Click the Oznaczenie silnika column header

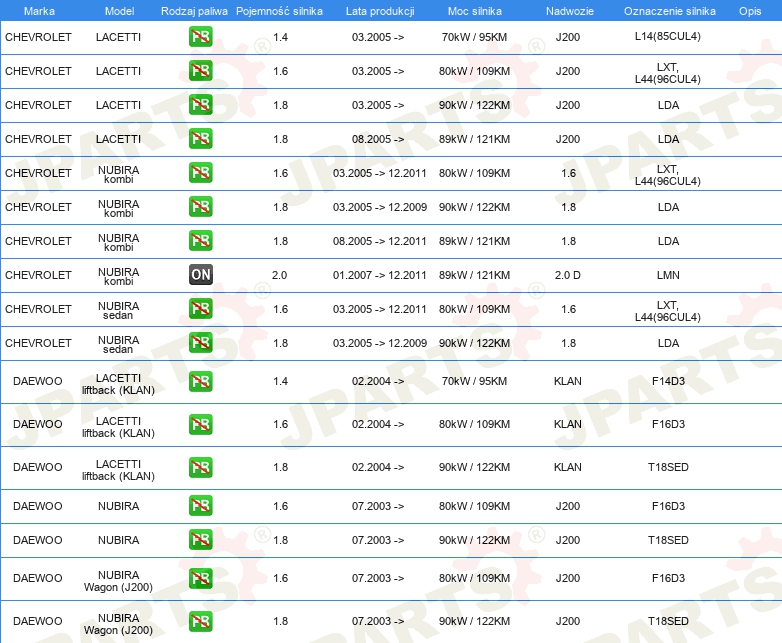coord(669,11)
